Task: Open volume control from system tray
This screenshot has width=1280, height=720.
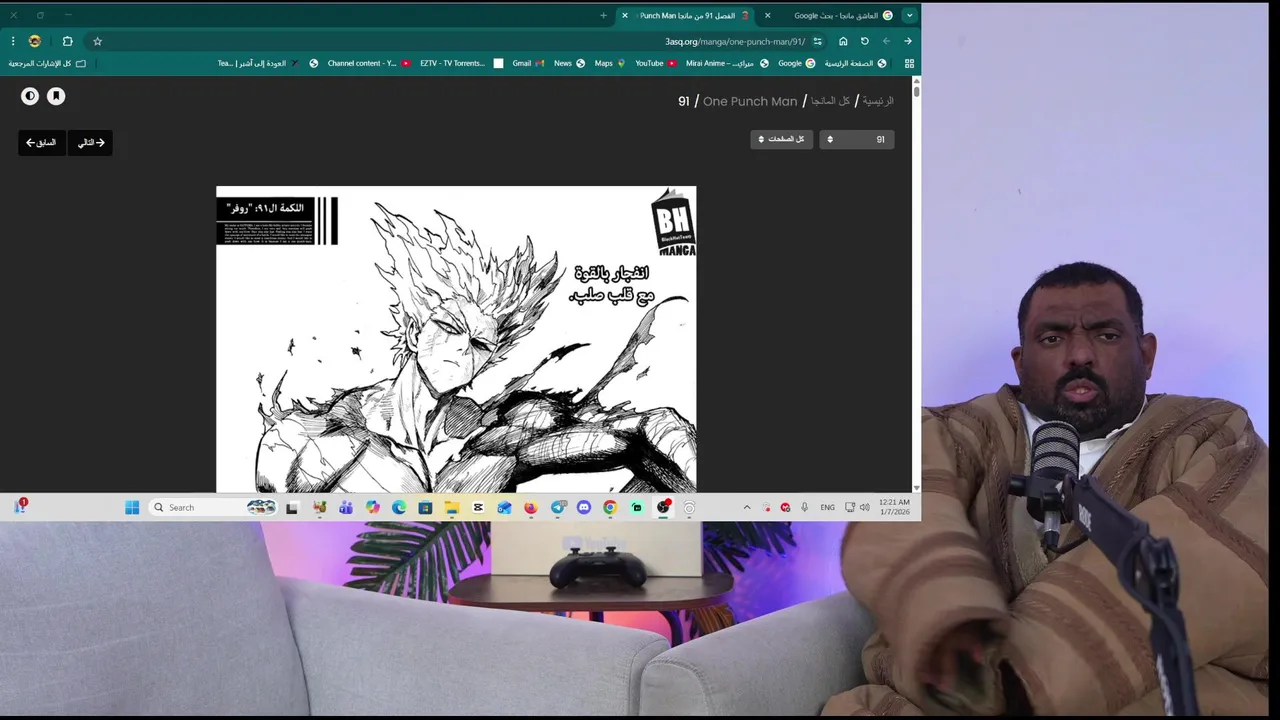Action: click(865, 508)
